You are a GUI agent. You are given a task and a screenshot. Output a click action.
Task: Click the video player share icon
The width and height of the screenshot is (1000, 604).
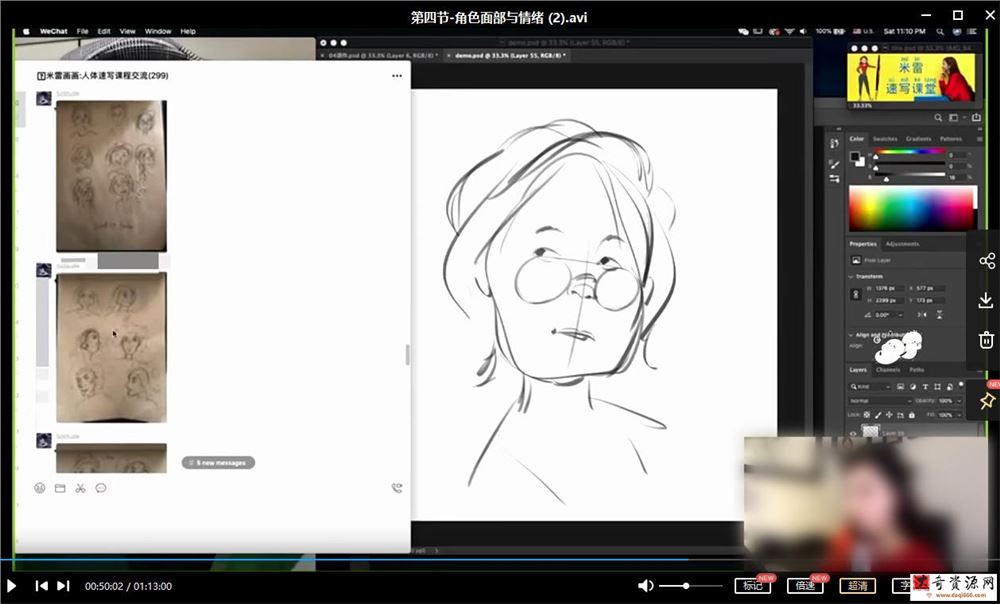987,261
